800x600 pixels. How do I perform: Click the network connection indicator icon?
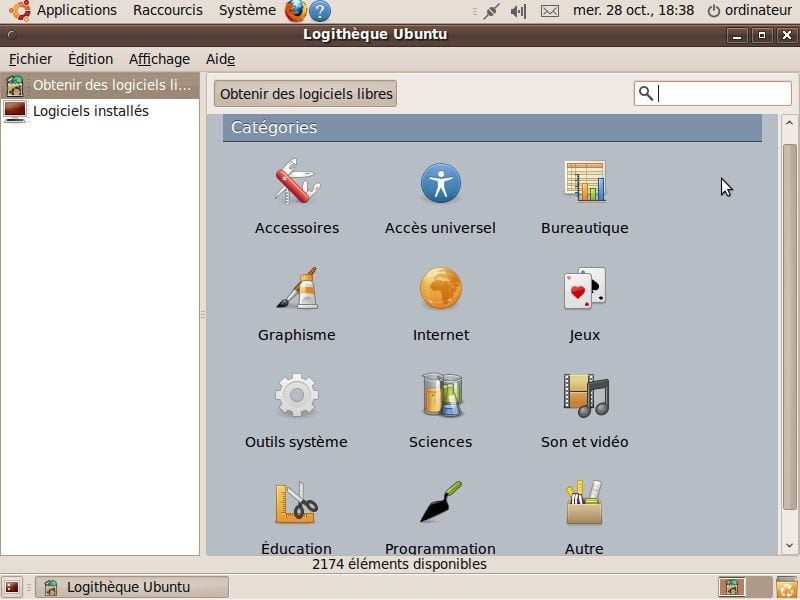coord(491,11)
